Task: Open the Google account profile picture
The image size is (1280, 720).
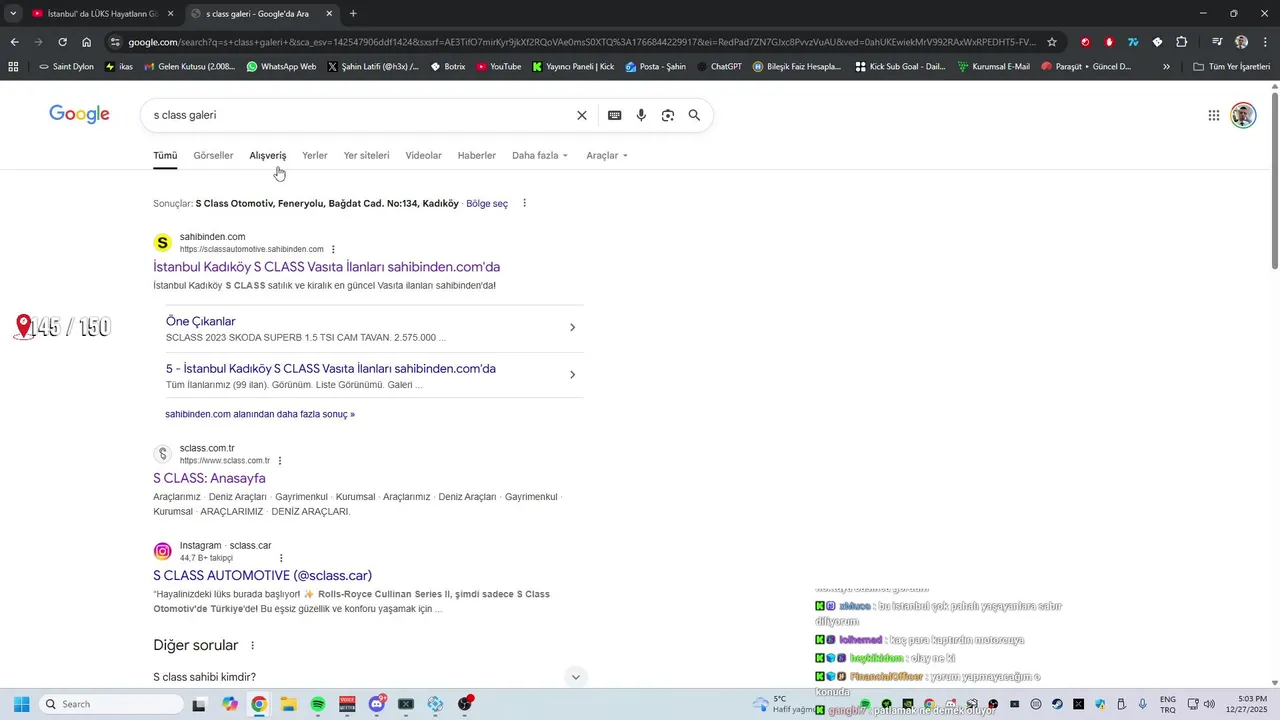Action: point(1243,115)
